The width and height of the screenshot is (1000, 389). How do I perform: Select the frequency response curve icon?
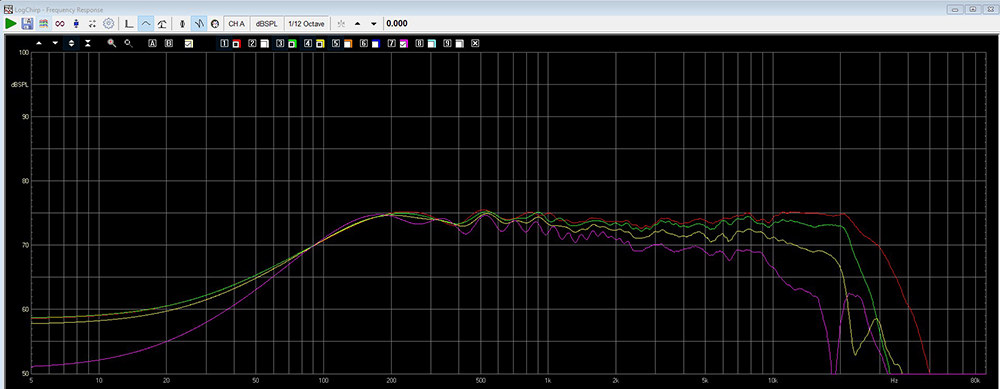(146, 24)
